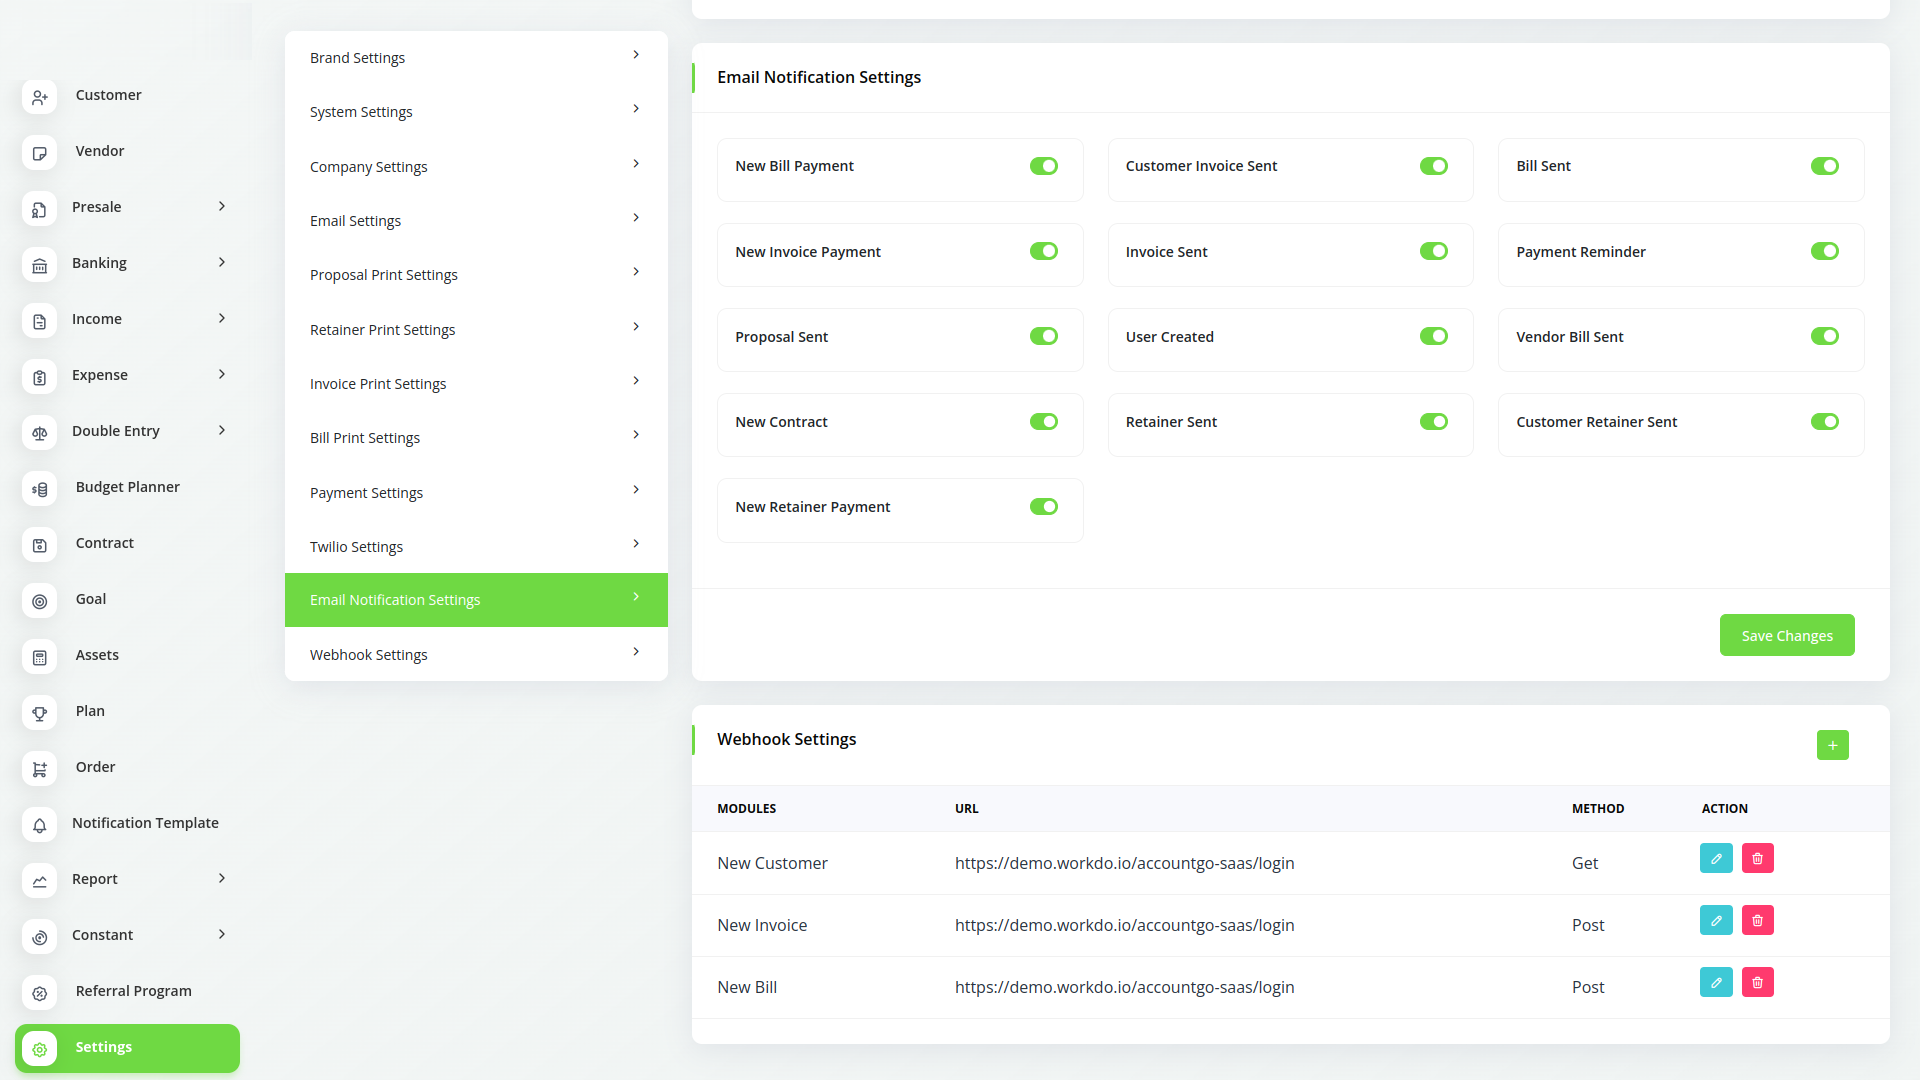The width and height of the screenshot is (1920, 1080).
Task: Expand the Banking sidebar submenu
Action: pos(222,262)
